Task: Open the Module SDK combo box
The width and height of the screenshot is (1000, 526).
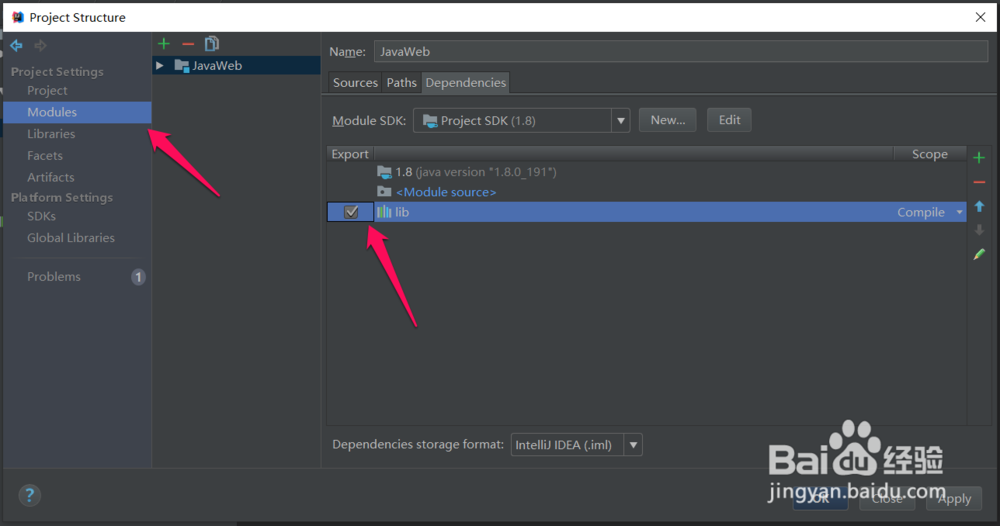Action: tap(521, 121)
